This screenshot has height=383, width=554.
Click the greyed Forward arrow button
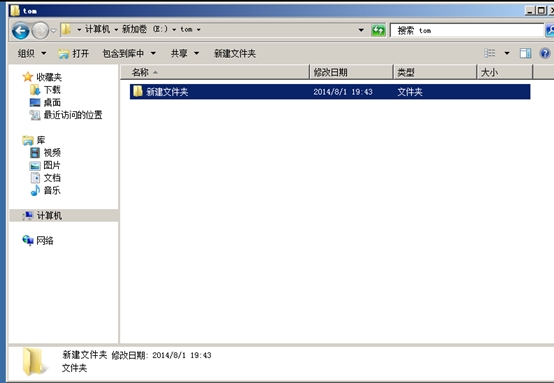[x=40, y=31]
